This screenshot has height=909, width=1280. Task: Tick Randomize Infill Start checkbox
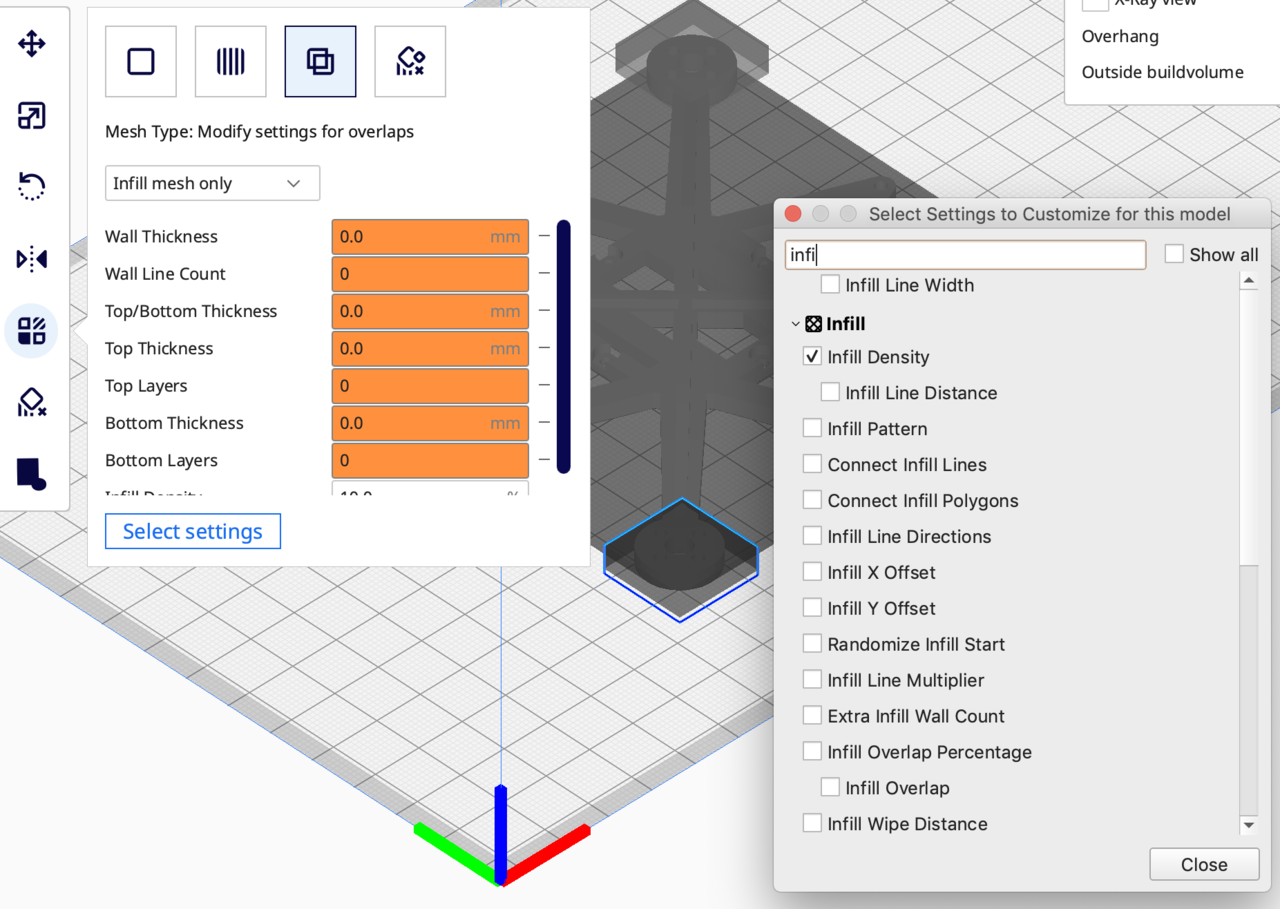(x=812, y=645)
